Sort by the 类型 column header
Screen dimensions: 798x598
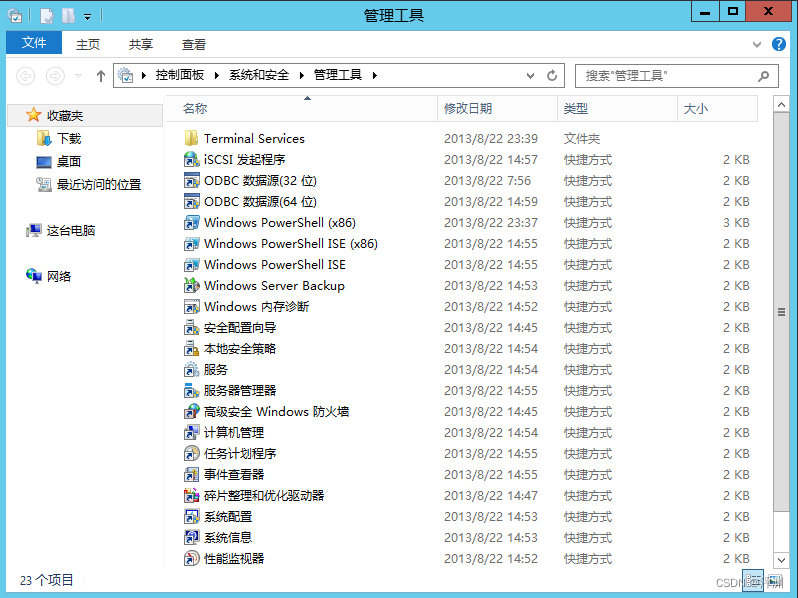[617, 108]
